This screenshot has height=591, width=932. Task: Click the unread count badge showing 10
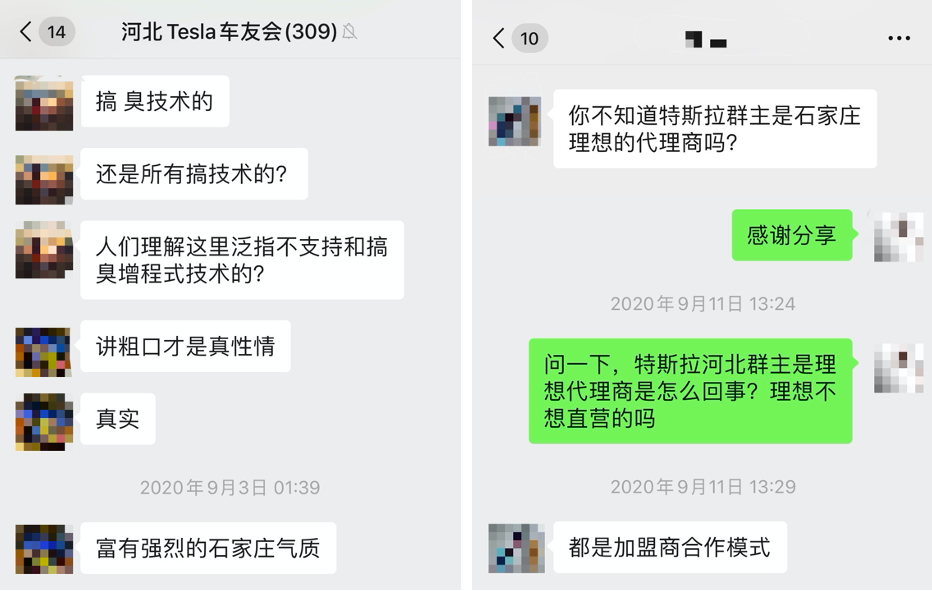[x=530, y=39]
